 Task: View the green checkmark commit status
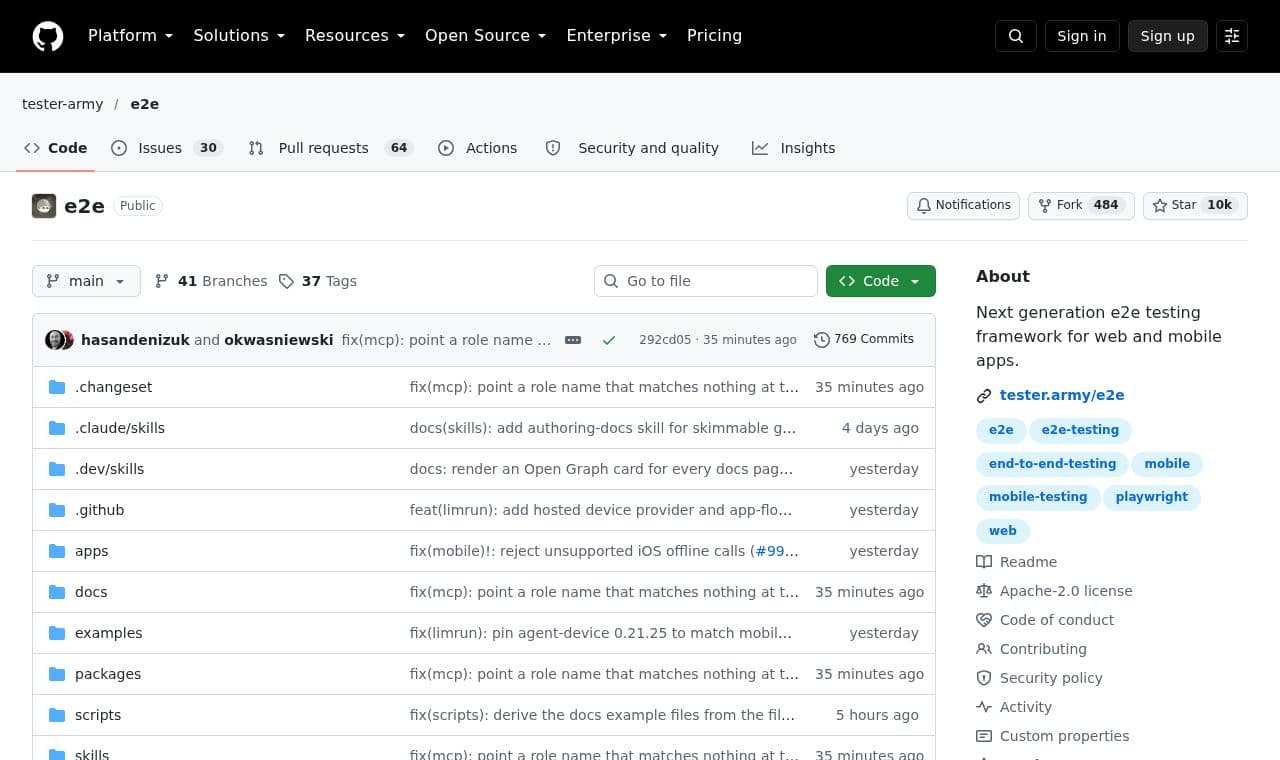(x=609, y=340)
